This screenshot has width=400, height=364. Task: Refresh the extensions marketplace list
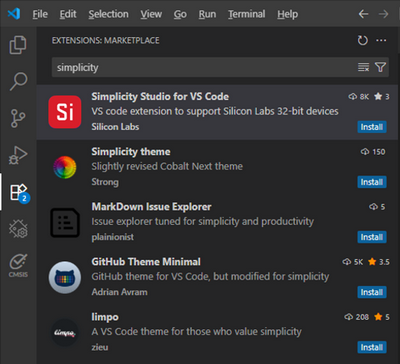click(x=363, y=40)
